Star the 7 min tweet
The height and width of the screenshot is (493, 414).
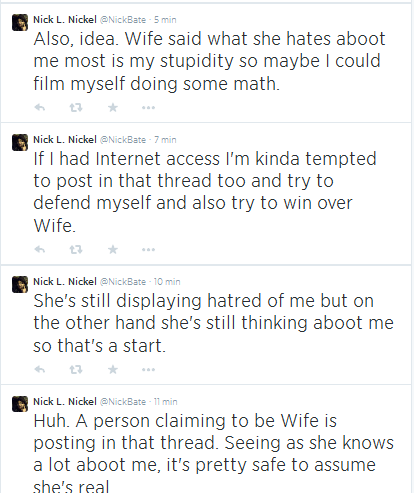pyautogui.click(x=113, y=249)
